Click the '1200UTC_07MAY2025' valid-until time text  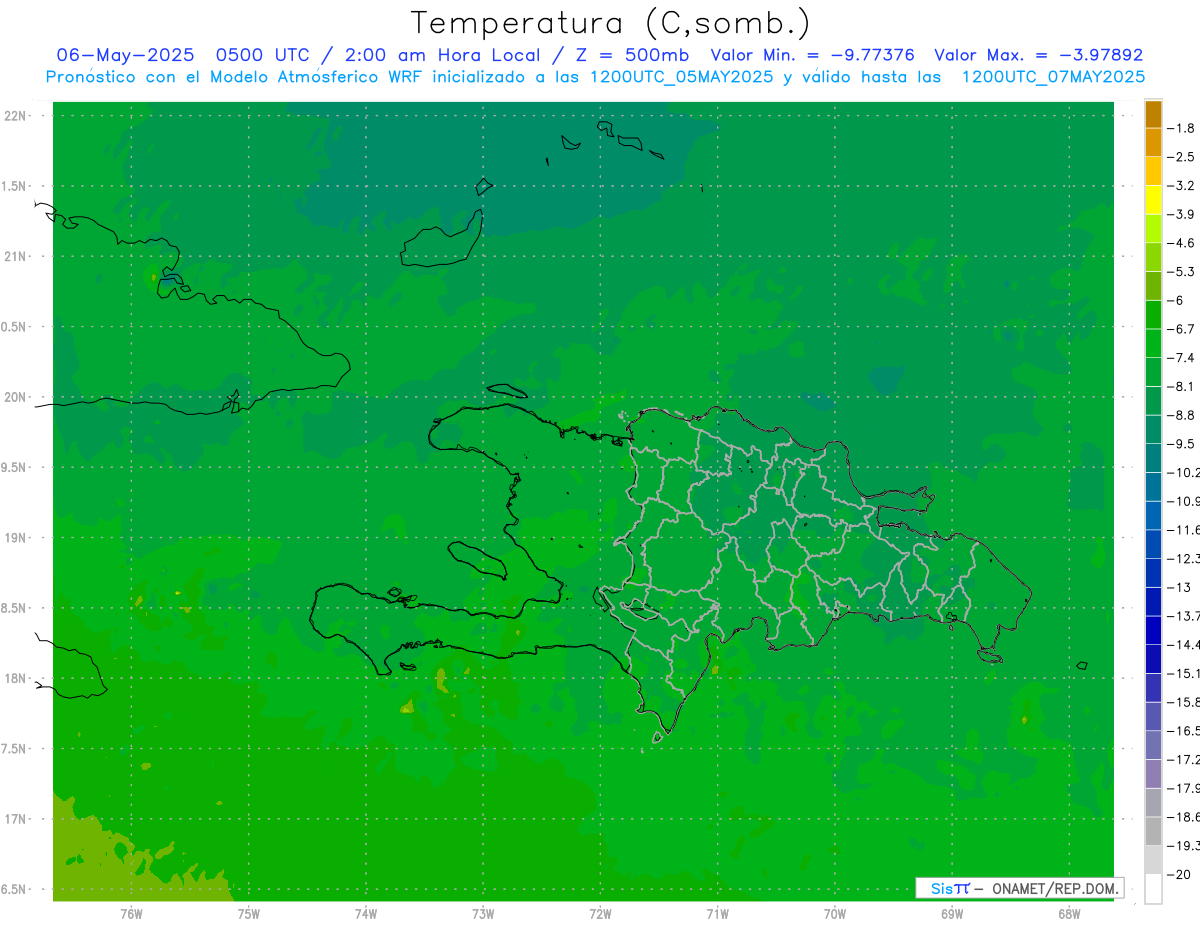[1053, 77]
